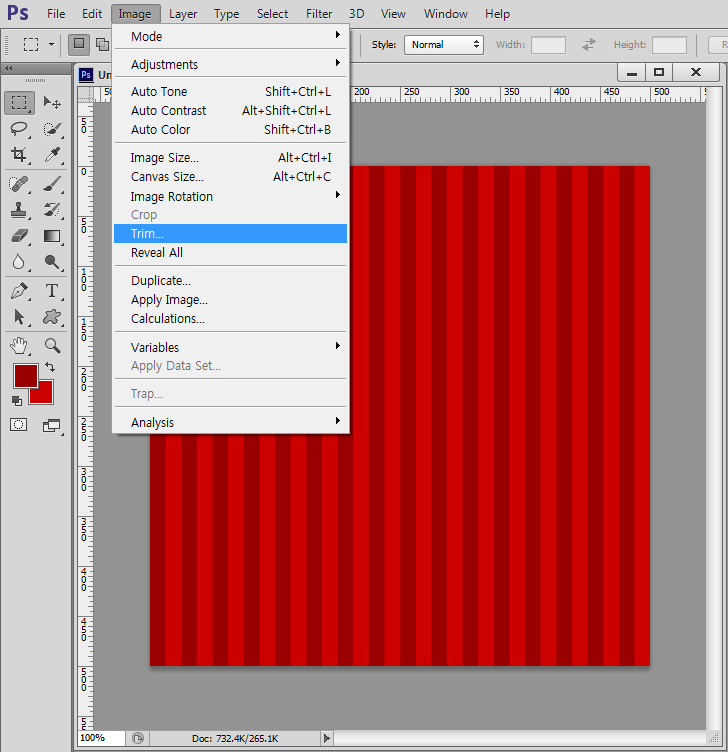Open the Filter menu
Image resolution: width=728 pixels, height=752 pixels.
tap(319, 14)
